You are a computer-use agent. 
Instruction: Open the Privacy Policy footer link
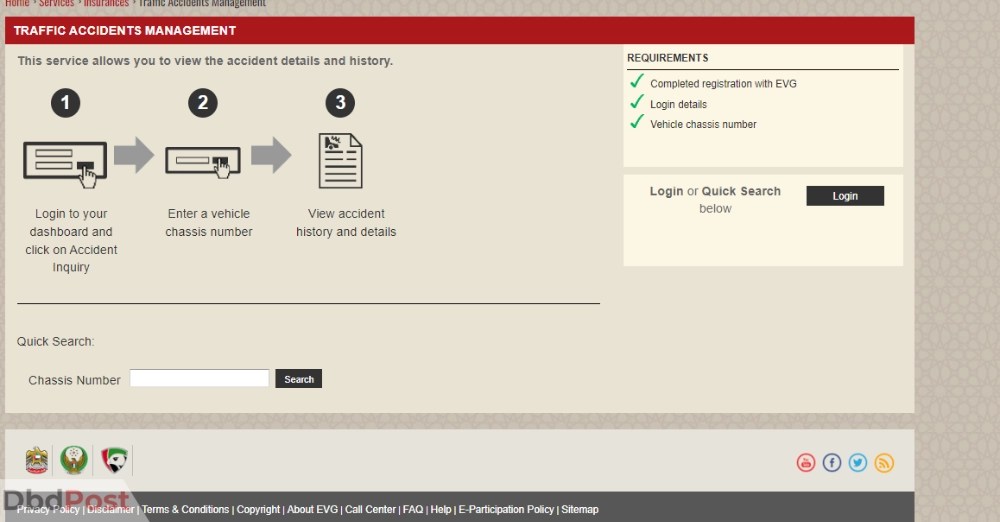point(48,509)
